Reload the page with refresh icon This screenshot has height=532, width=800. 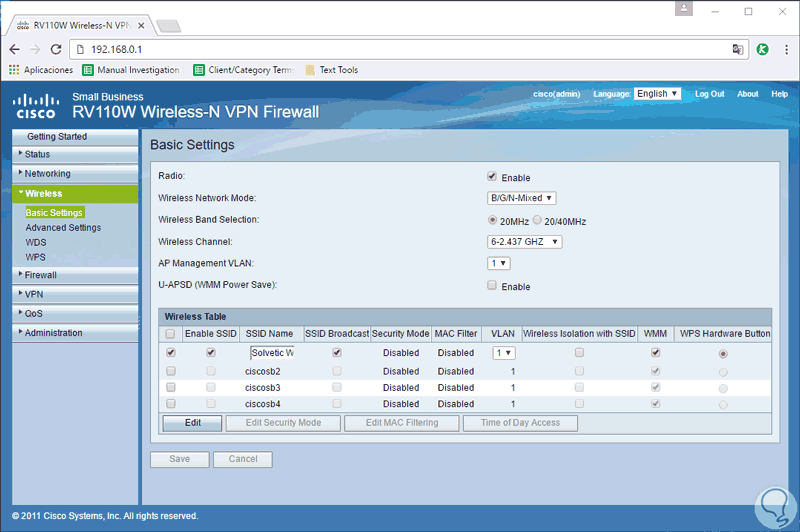click(x=56, y=49)
